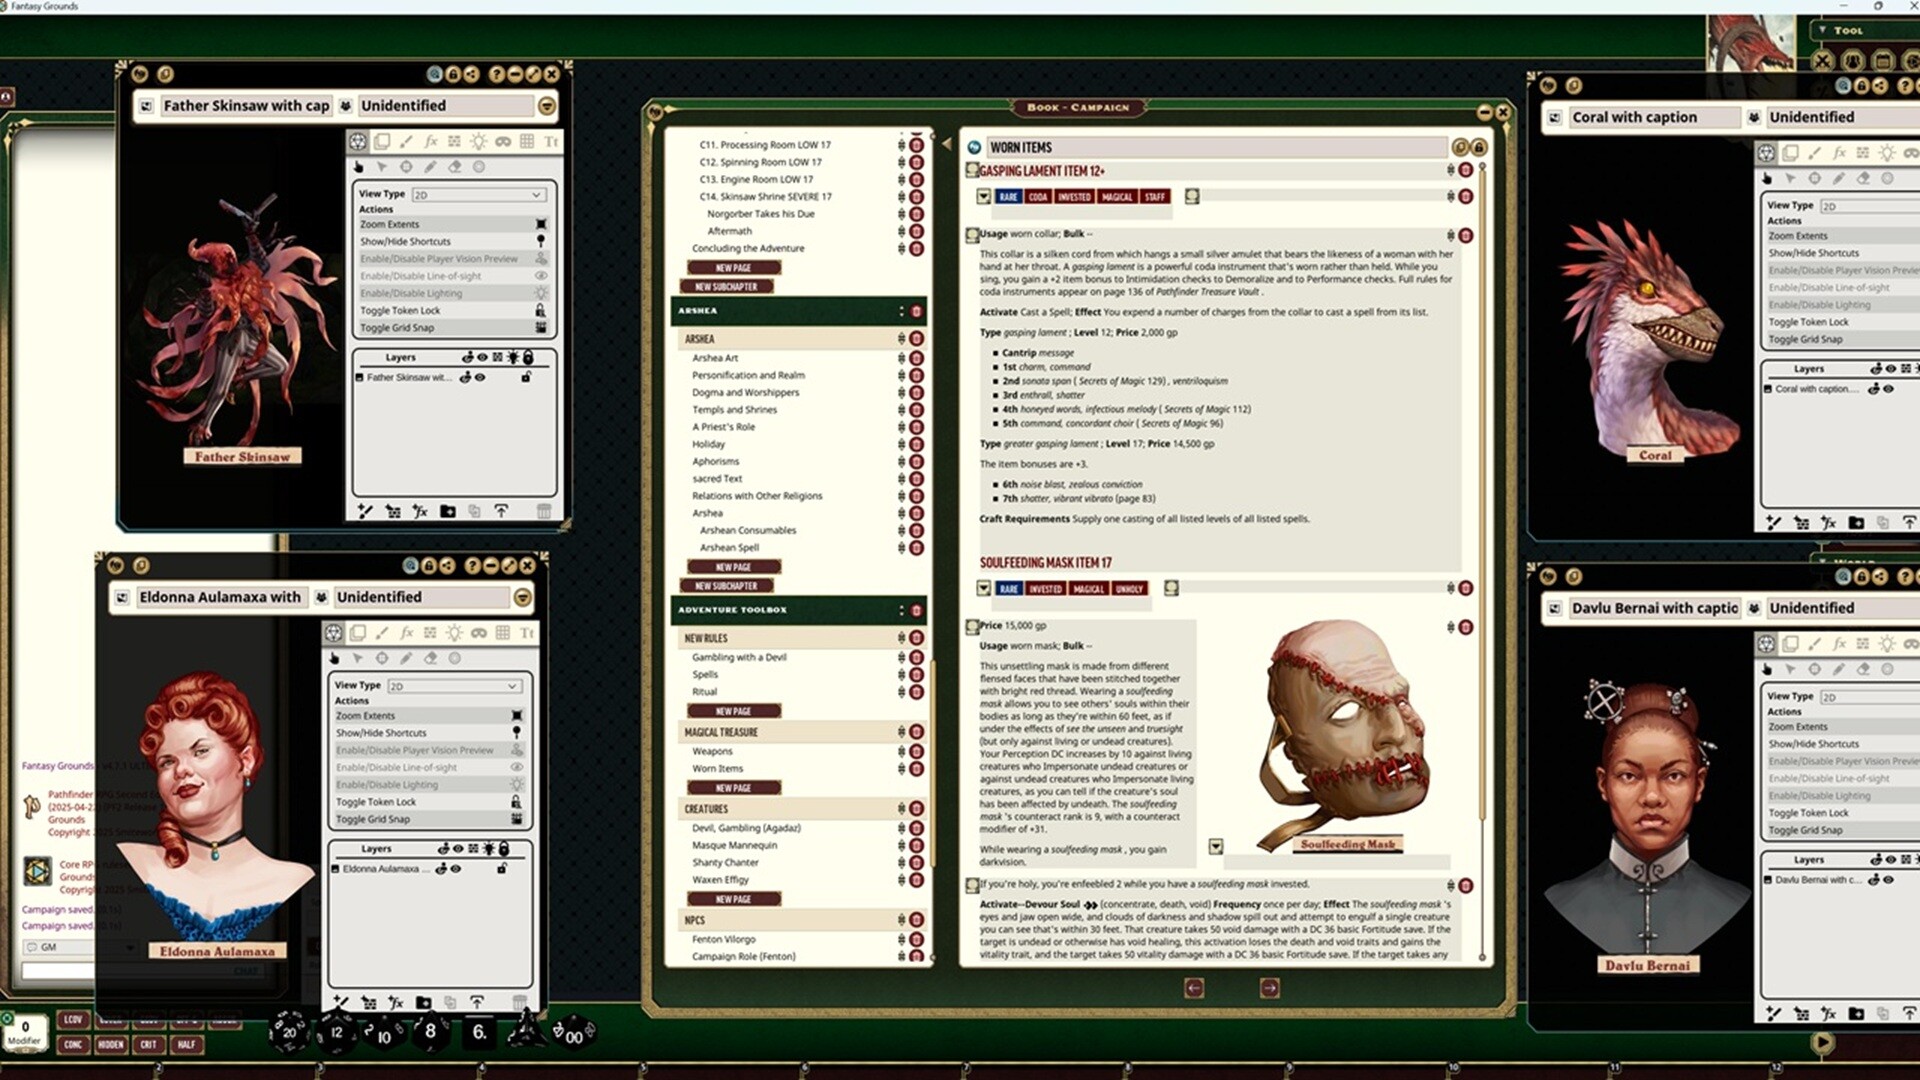The height and width of the screenshot is (1080, 1920).
Task: Open Masque Mannequin creature entry
Action: pos(734,845)
